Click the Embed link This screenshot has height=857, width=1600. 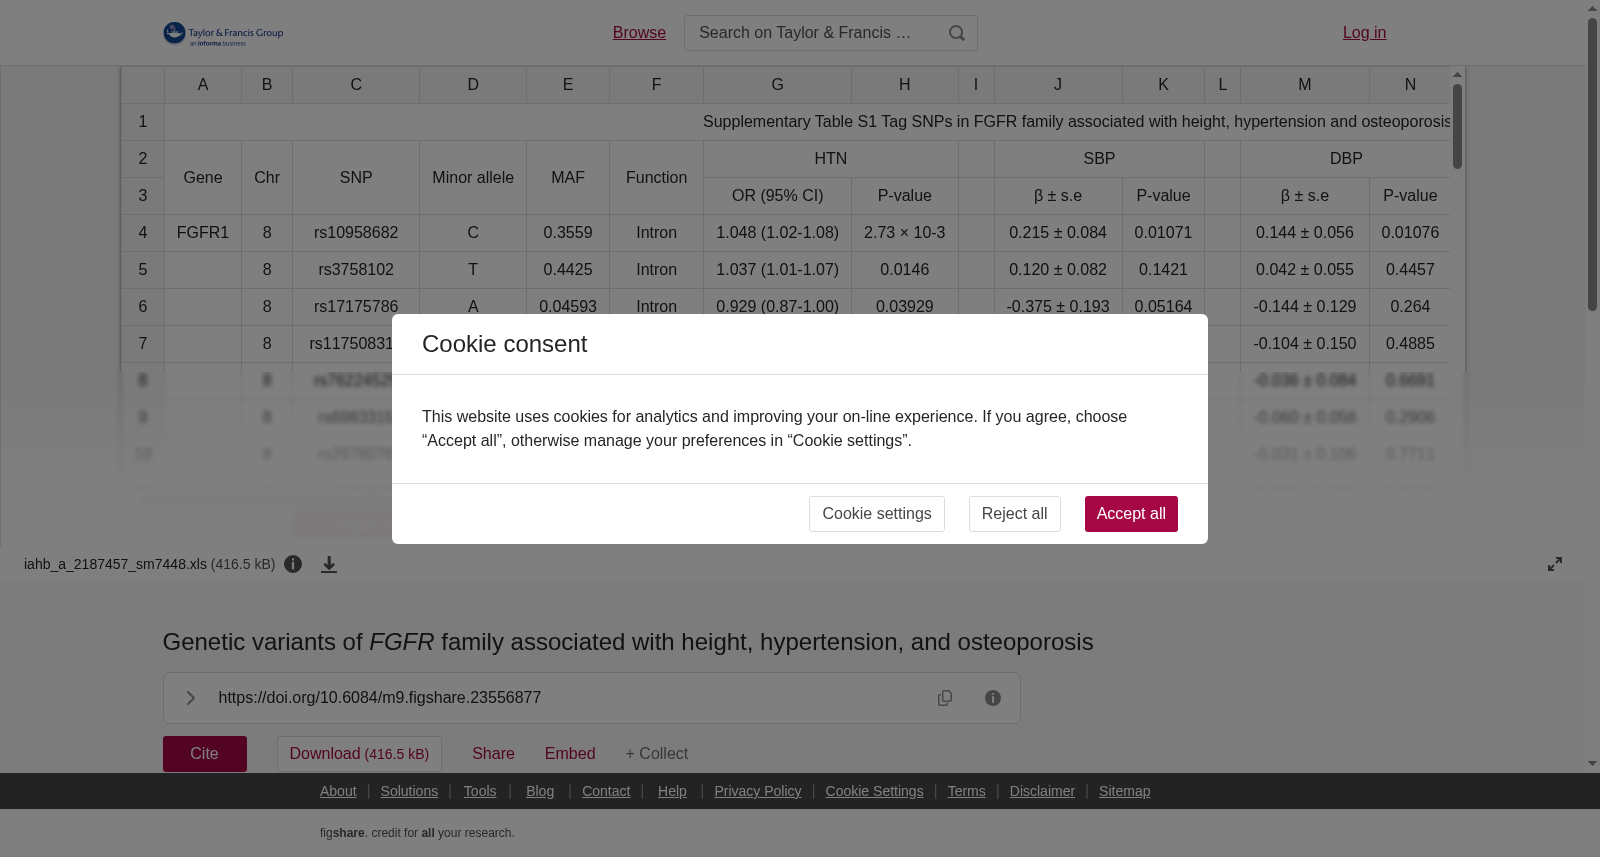[570, 754]
